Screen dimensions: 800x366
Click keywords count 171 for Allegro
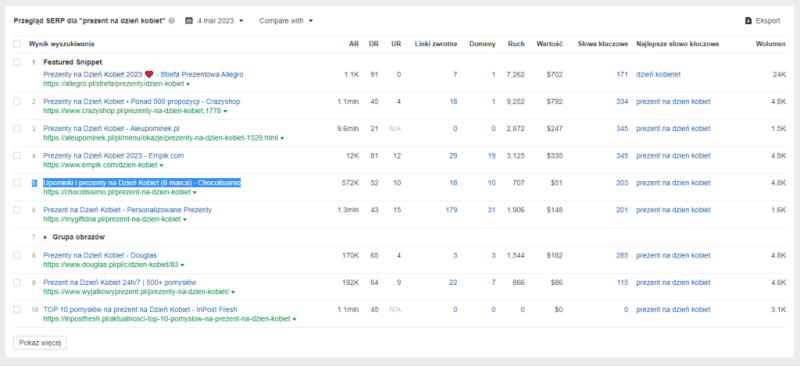[x=622, y=75]
